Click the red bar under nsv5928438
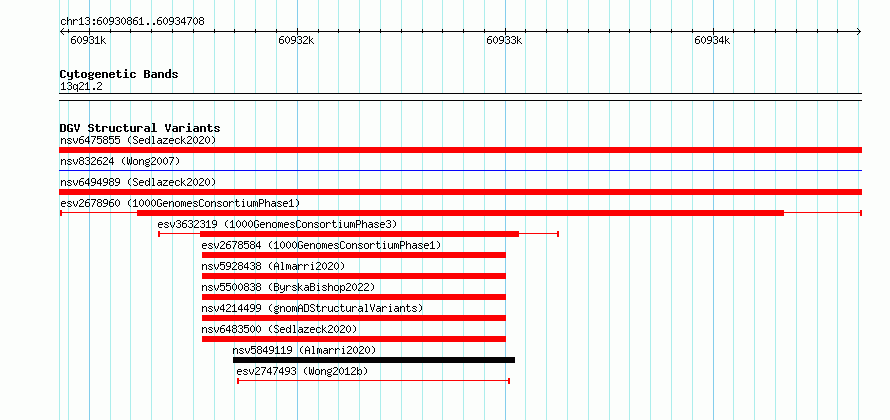This screenshot has width=890, height=420. [x=354, y=276]
